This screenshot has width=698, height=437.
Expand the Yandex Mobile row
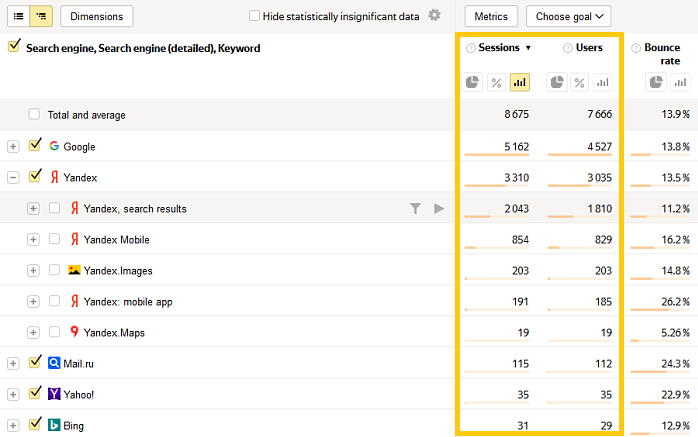point(33,239)
